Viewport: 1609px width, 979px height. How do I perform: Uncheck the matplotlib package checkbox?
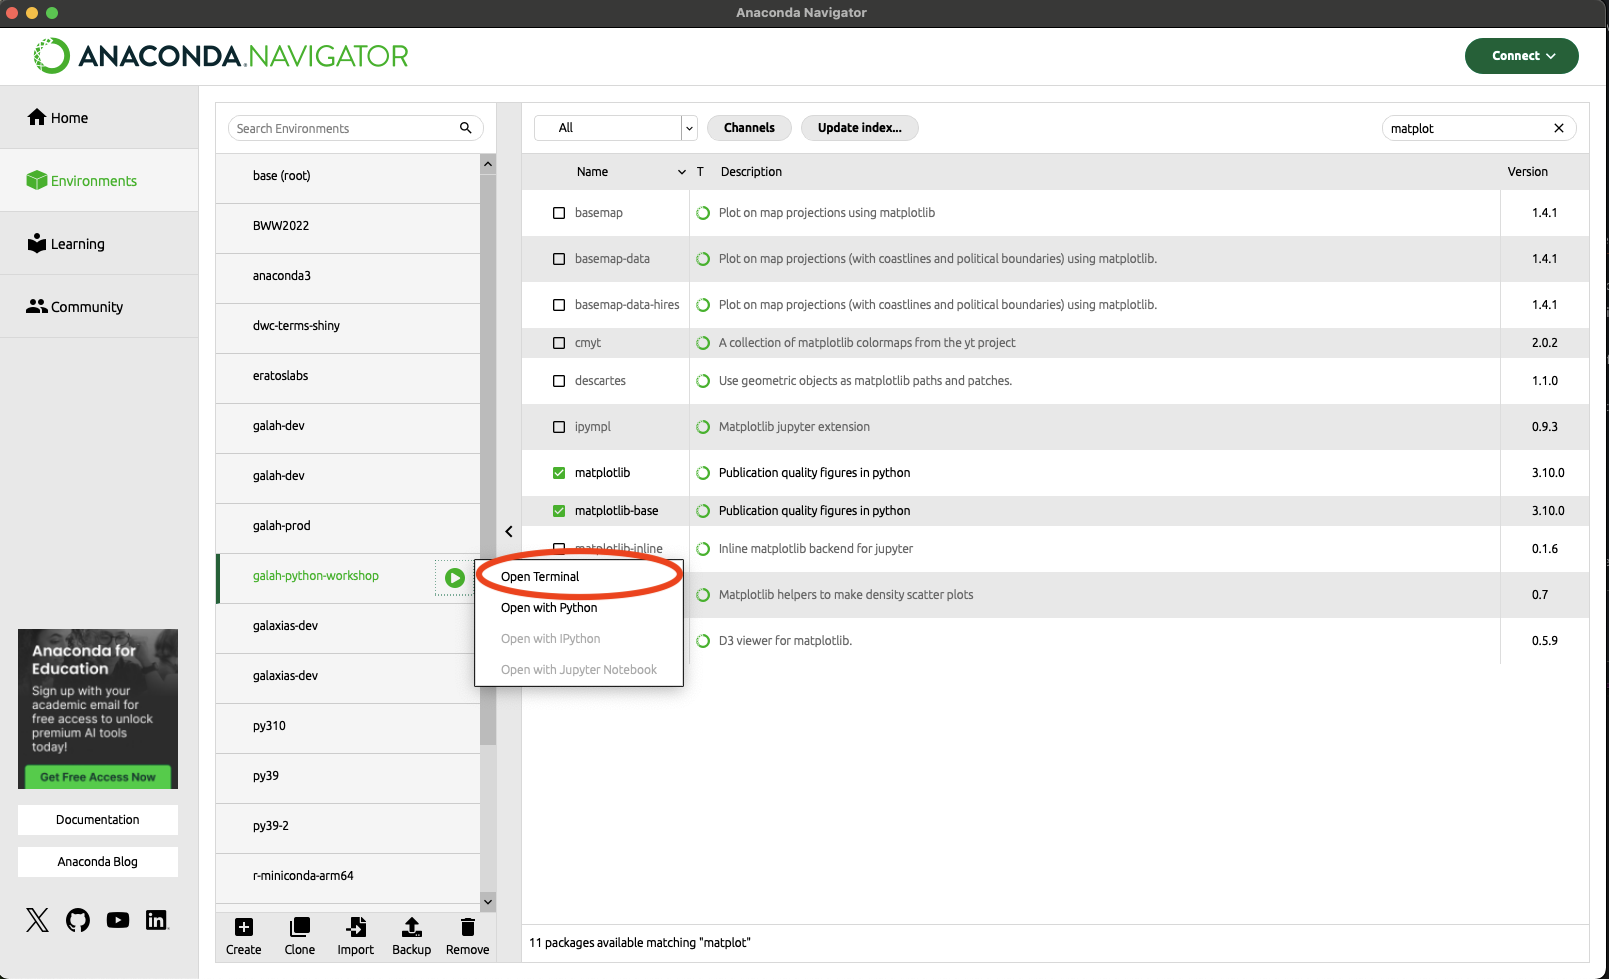click(x=559, y=473)
